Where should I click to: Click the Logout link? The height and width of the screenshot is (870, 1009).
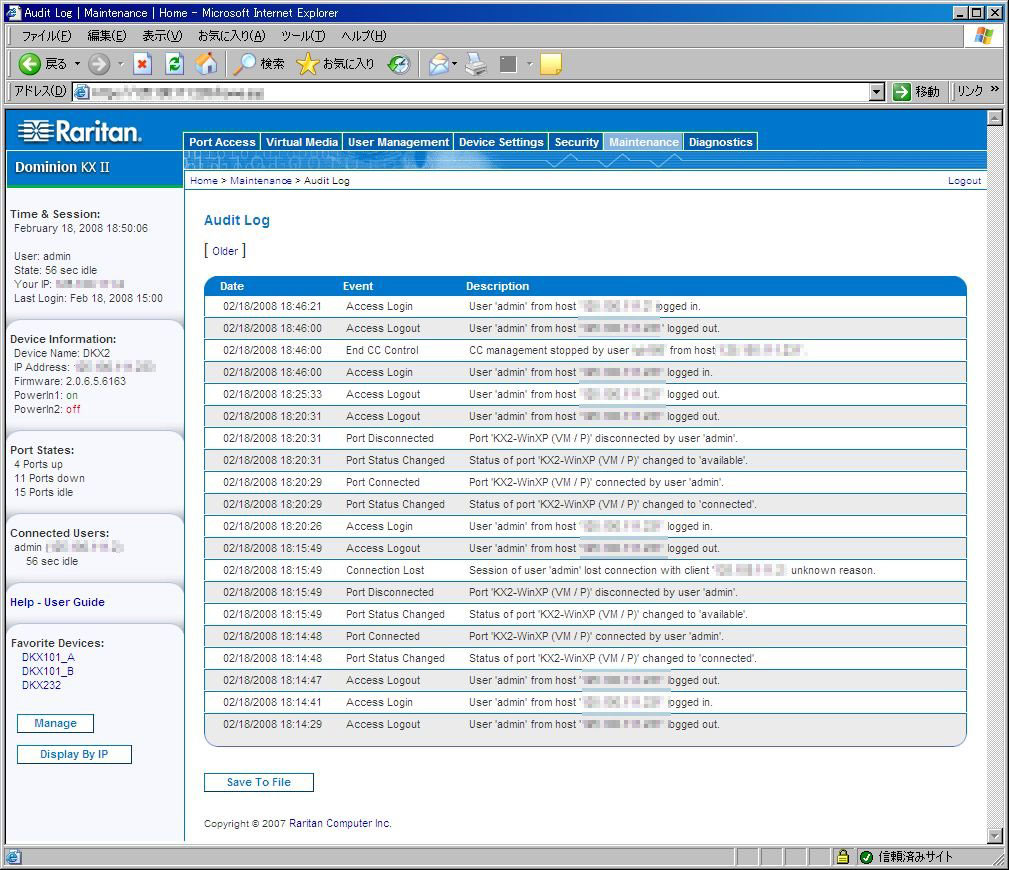(964, 181)
